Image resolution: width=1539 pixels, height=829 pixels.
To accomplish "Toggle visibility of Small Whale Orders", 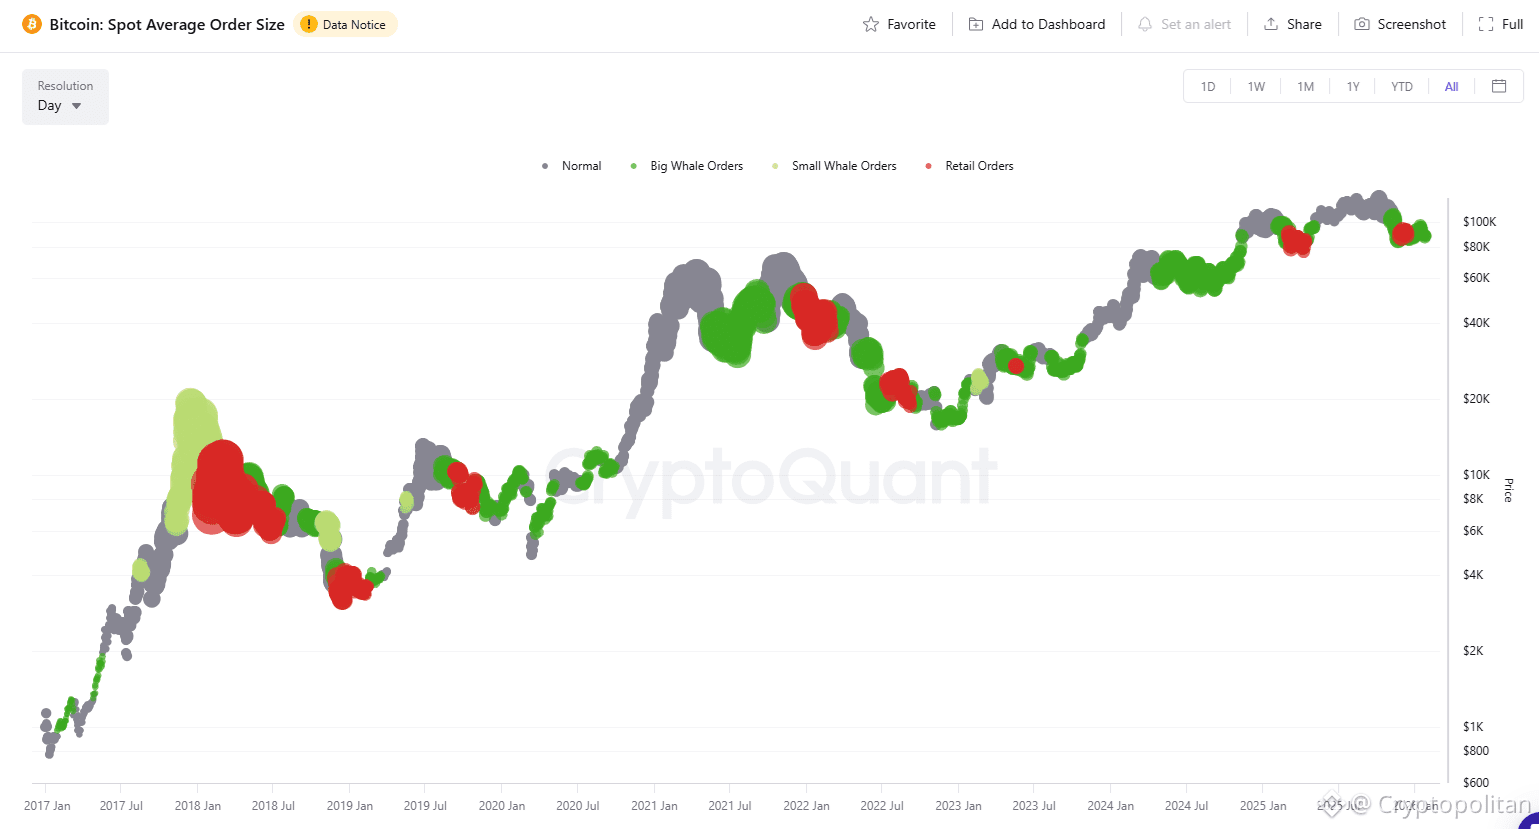I will click(x=834, y=165).
